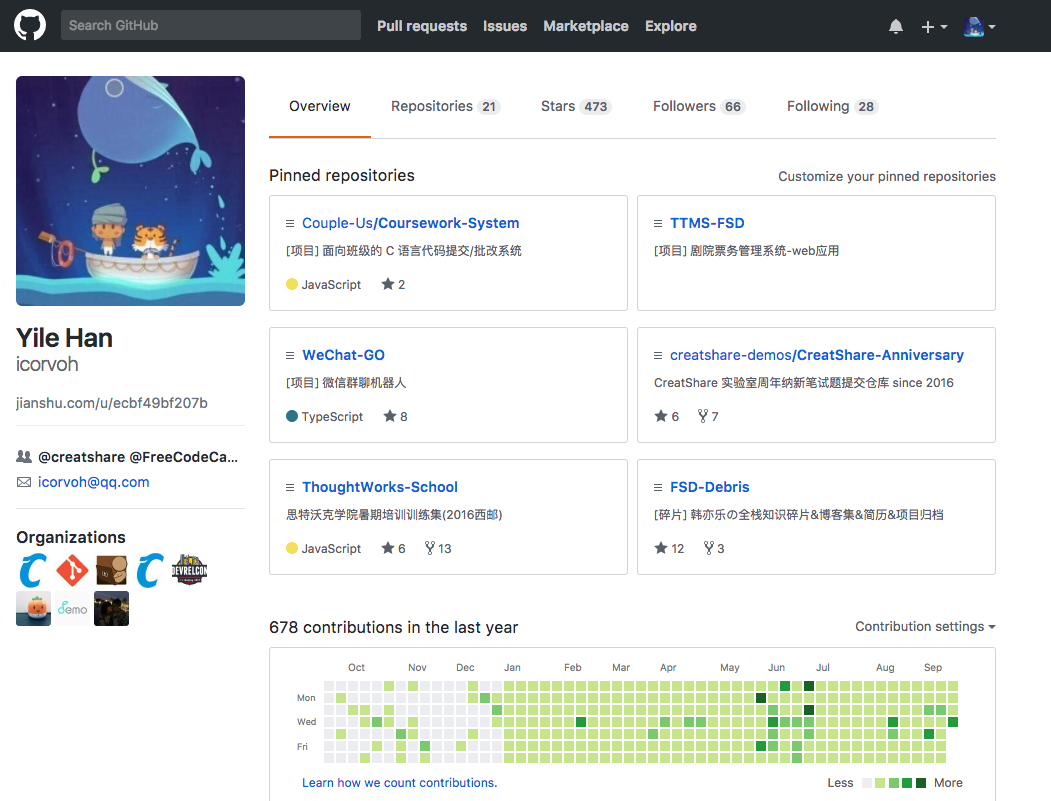Open the Stars tab

coord(576,106)
